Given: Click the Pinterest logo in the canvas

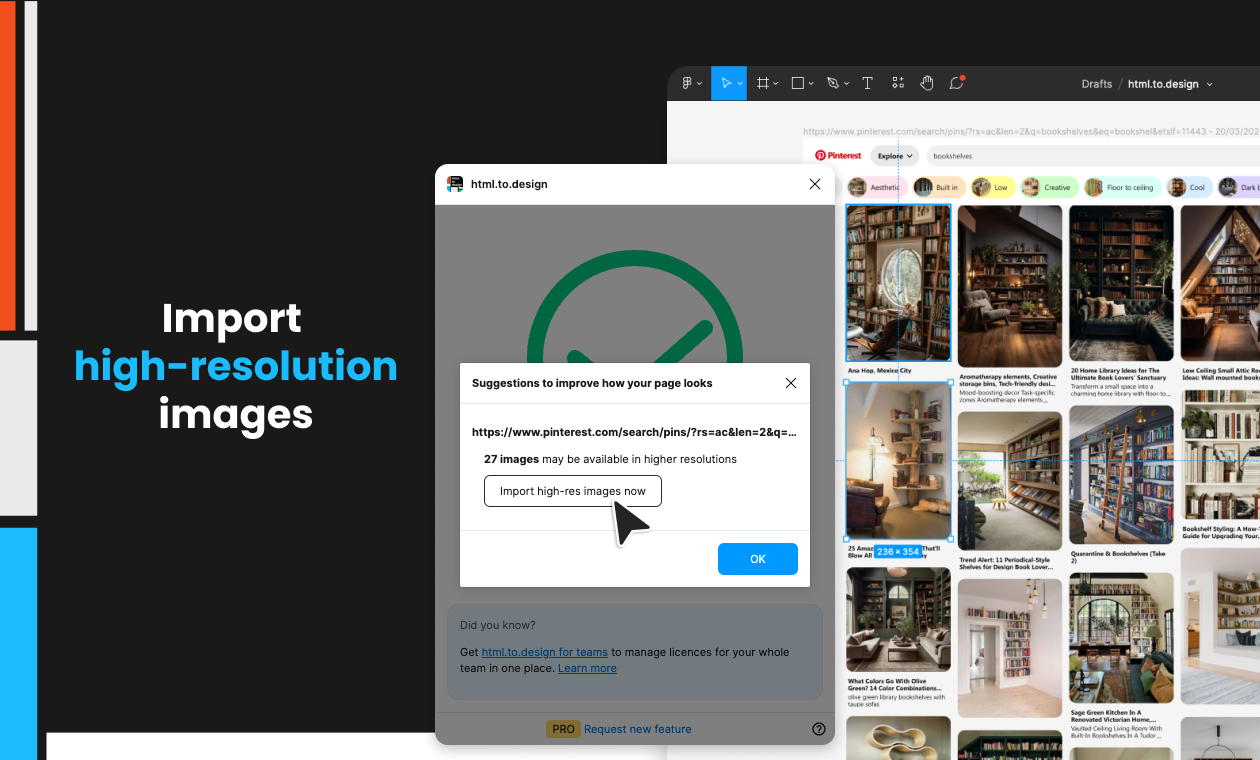Looking at the screenshot, I should (838, 156).
